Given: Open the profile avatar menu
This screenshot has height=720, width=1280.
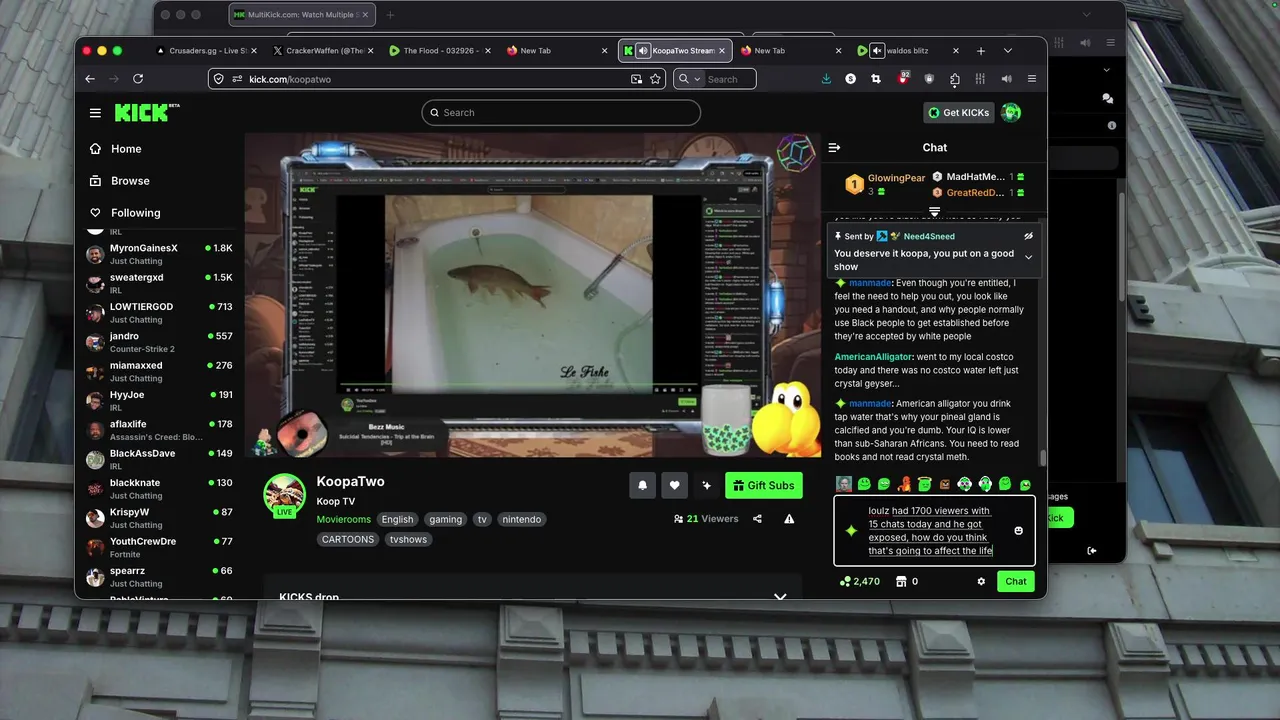Looking at the screenshot, I should (1011, 112).
